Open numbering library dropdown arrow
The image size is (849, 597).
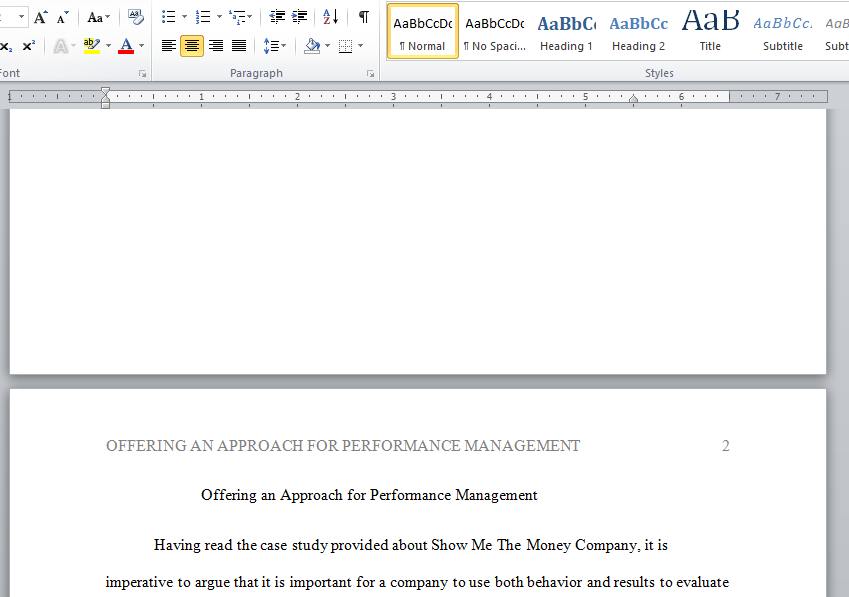click(x=219, y=17)
